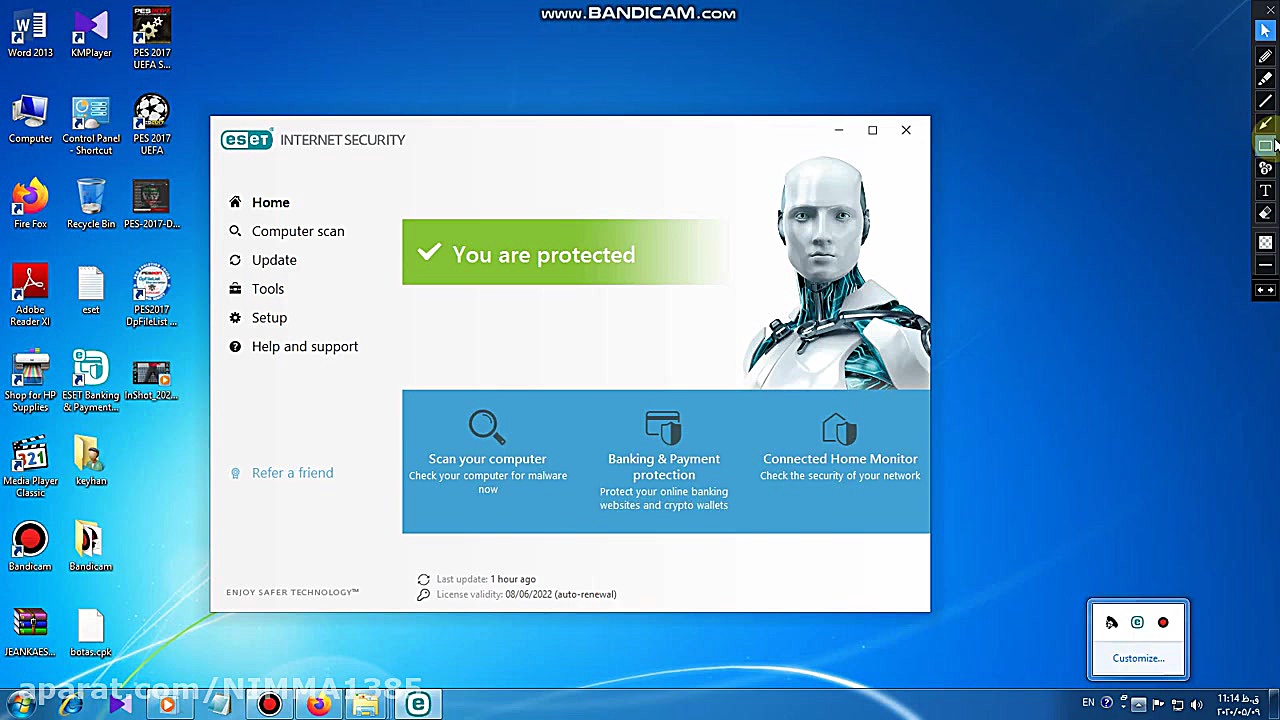
Task: Click the license key icon
Action: (x=424, y=595)
